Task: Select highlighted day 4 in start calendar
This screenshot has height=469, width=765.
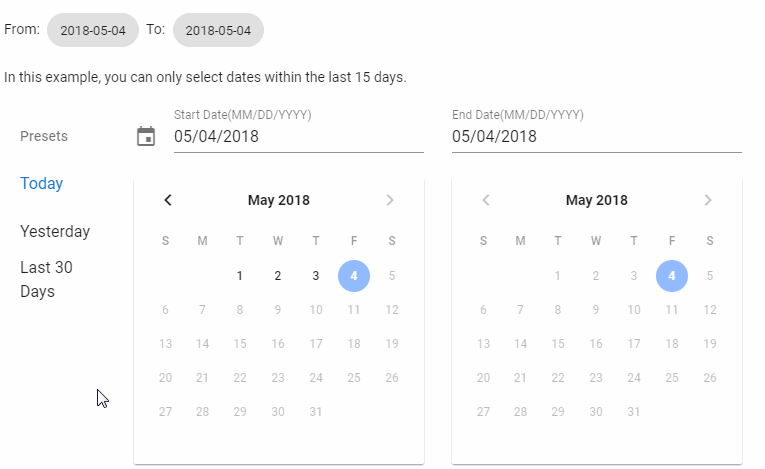Action: 354,276
